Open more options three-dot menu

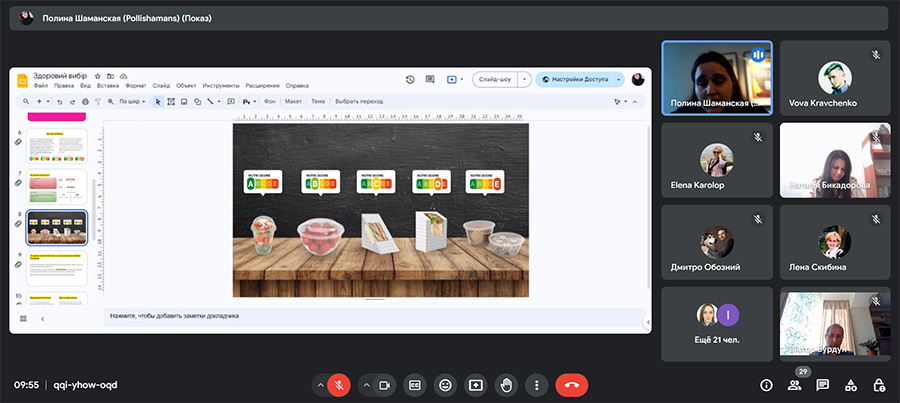(537, 385)
